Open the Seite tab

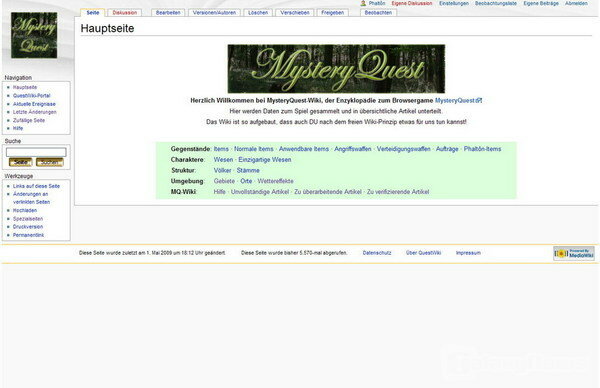point(93,13)
